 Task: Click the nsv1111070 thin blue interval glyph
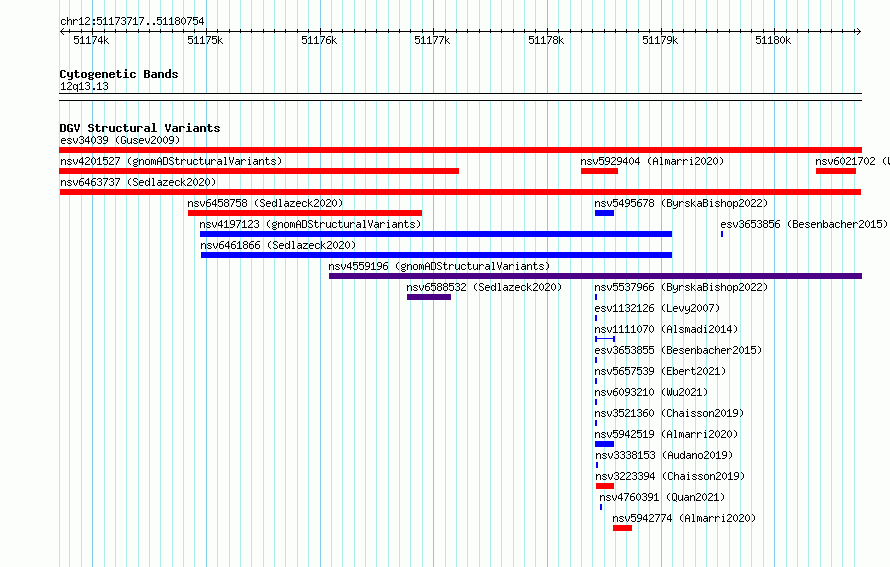point(605,339)
